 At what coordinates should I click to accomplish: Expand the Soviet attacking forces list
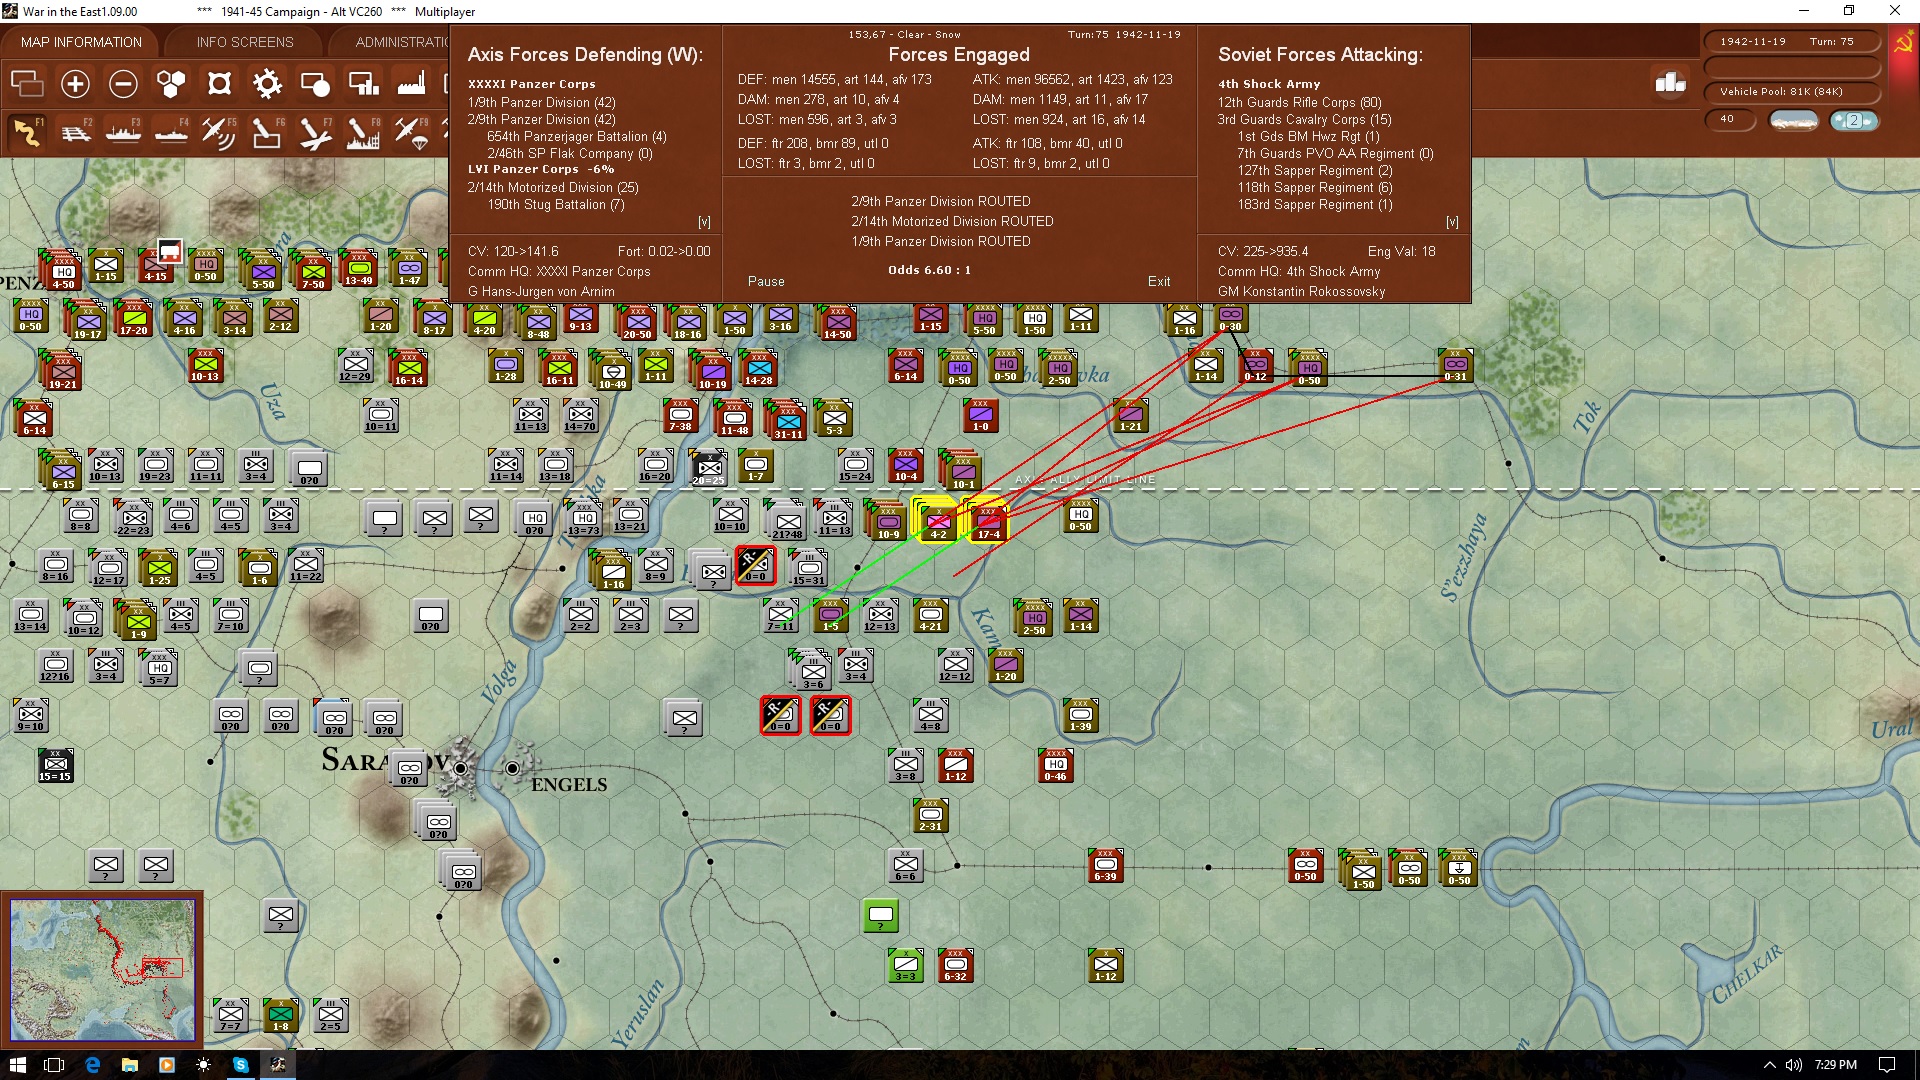[1452, 222]
